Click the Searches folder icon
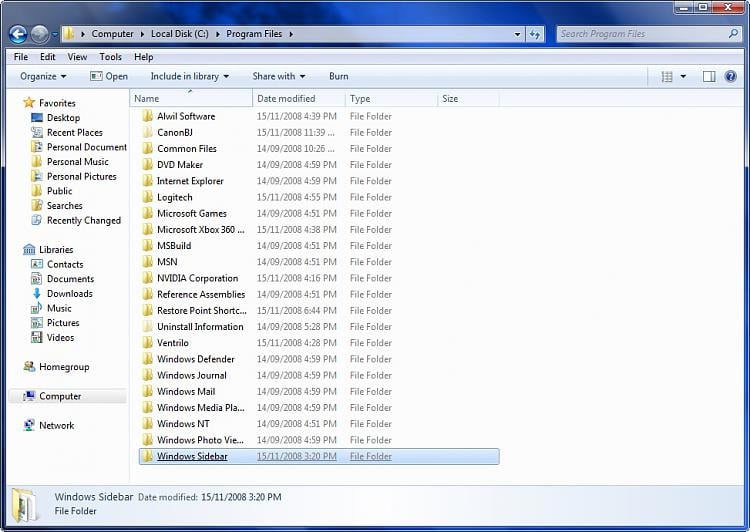The image size is (750, 532). pyautogui.click(x=37, y=206)
